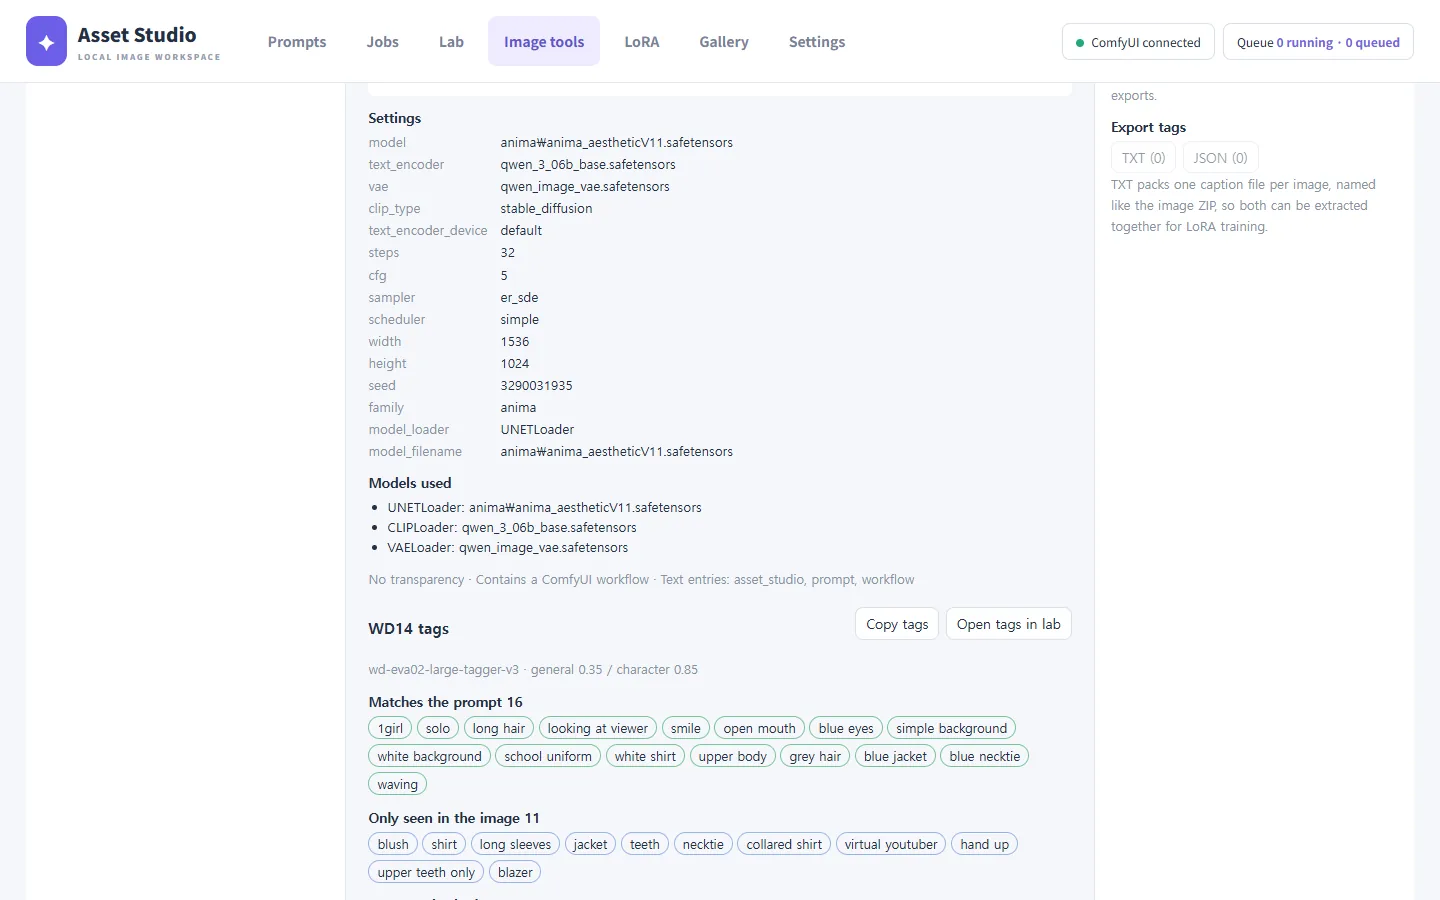This screenshot has height=900, width=1440.
Task: Open the LoRA tab
Action: (x=641, y=41)
